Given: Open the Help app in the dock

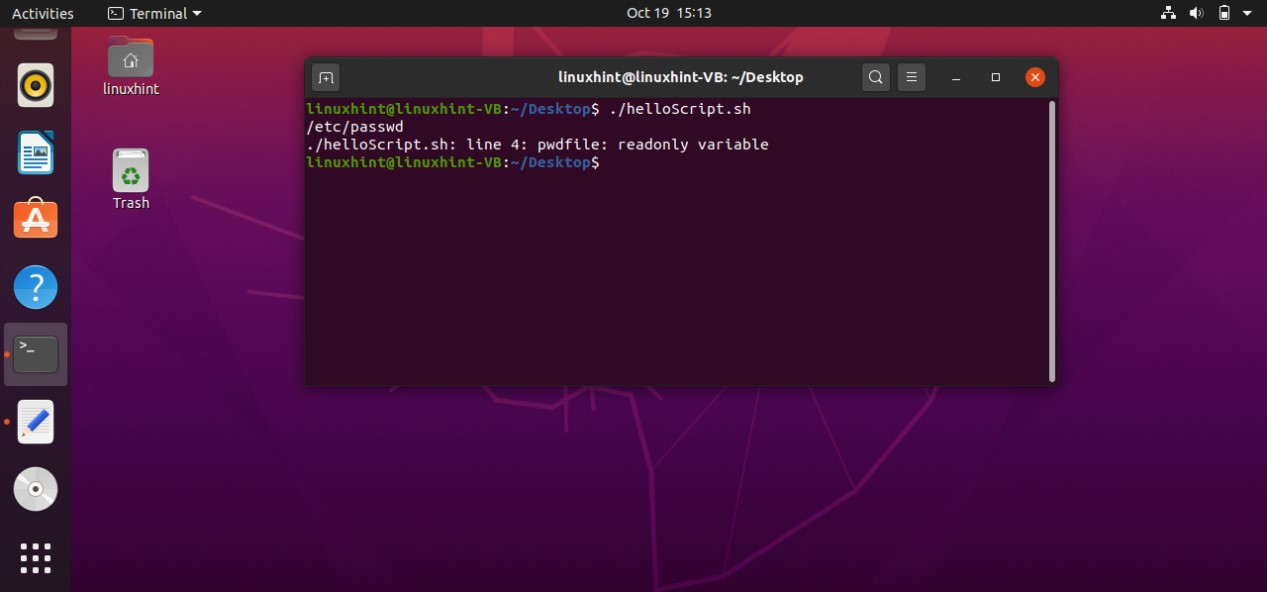Looking at the screenshot, I should 36,288.
